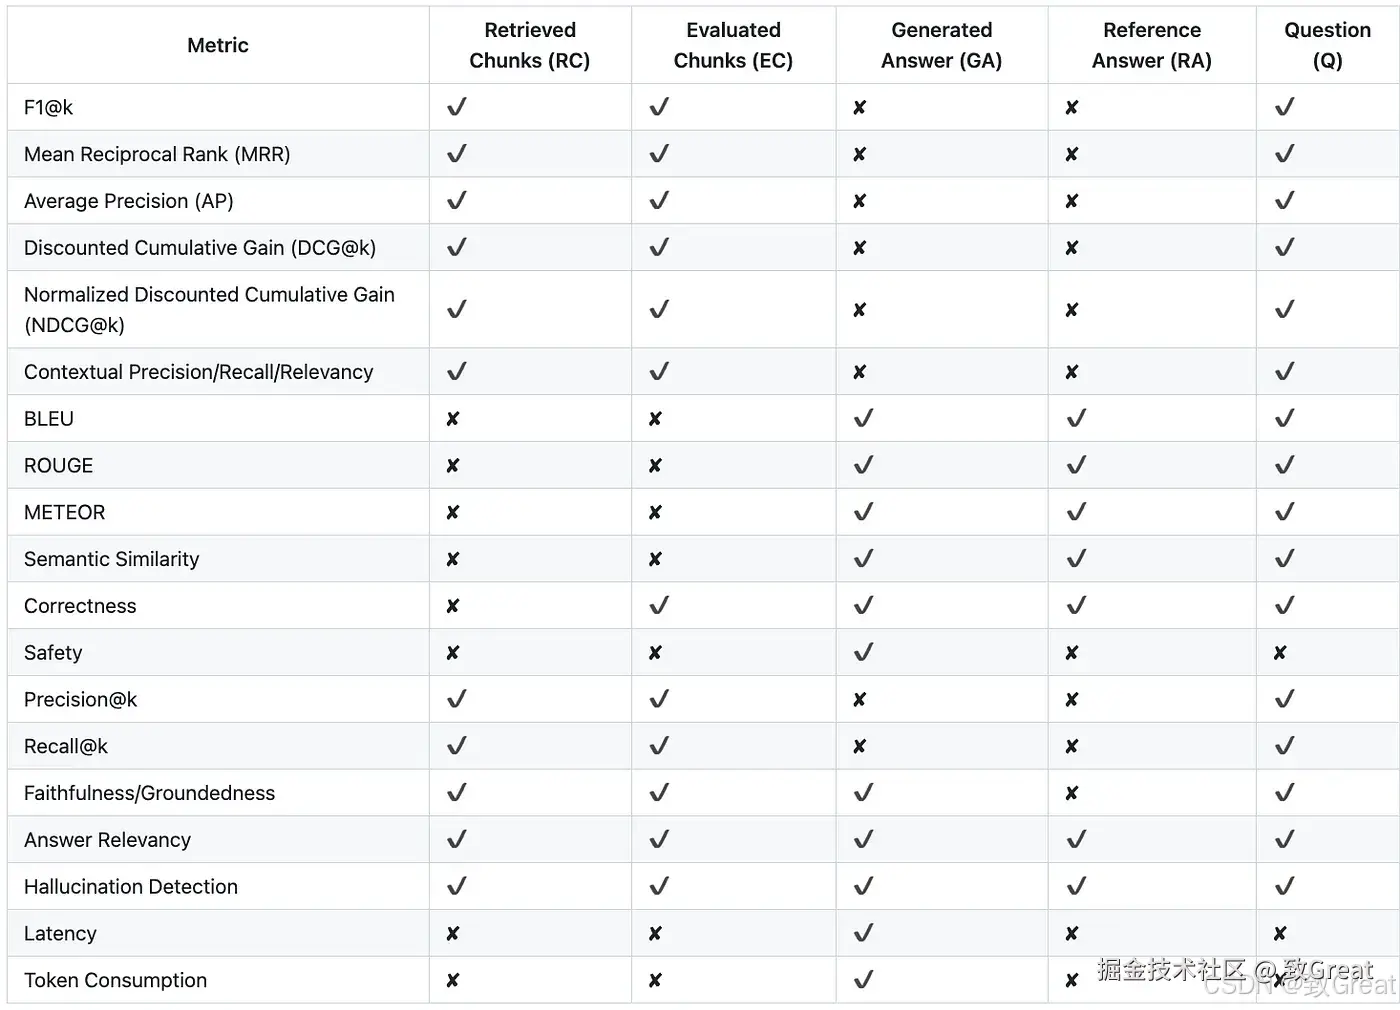Click the Generated Answer (GA) column header
Screen dimensions: 1400x1010
(x=941, y=45)
